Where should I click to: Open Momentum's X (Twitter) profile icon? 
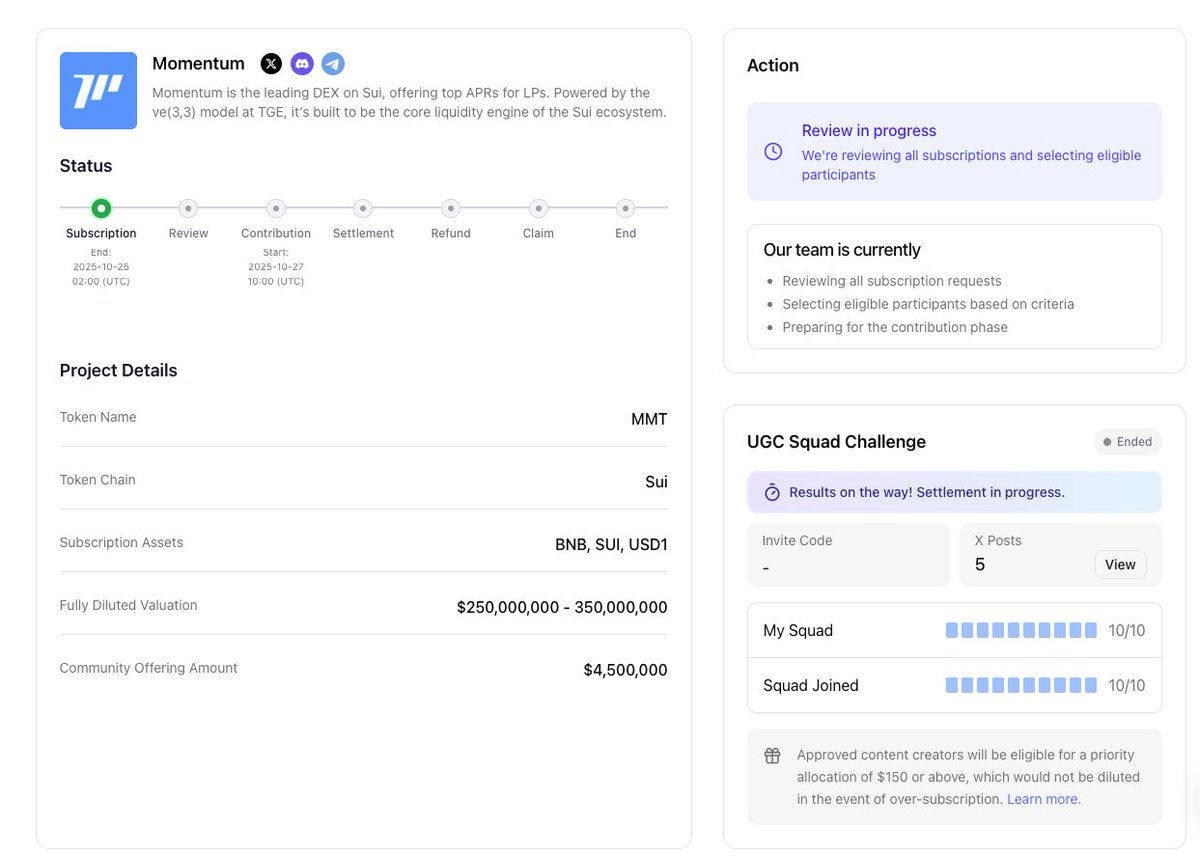pos(271,64)
